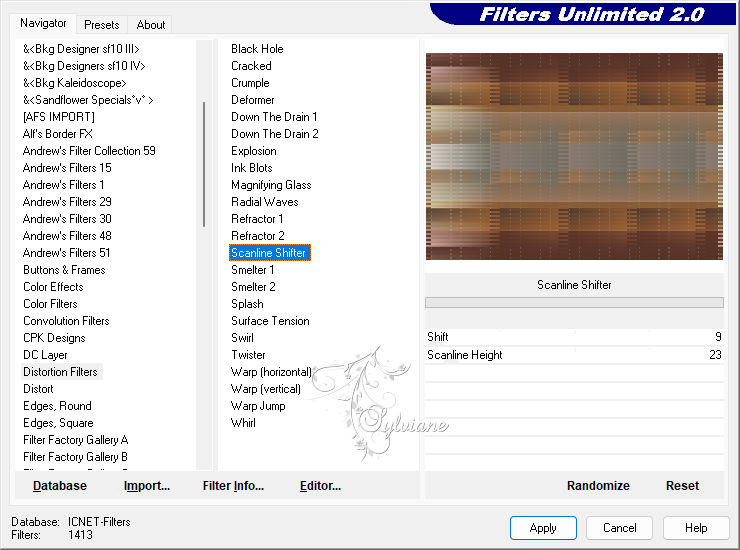Choose the Cracked filter
Image resolution: width=740 pixels, height=550 pixels.
(x=251, y=66)
